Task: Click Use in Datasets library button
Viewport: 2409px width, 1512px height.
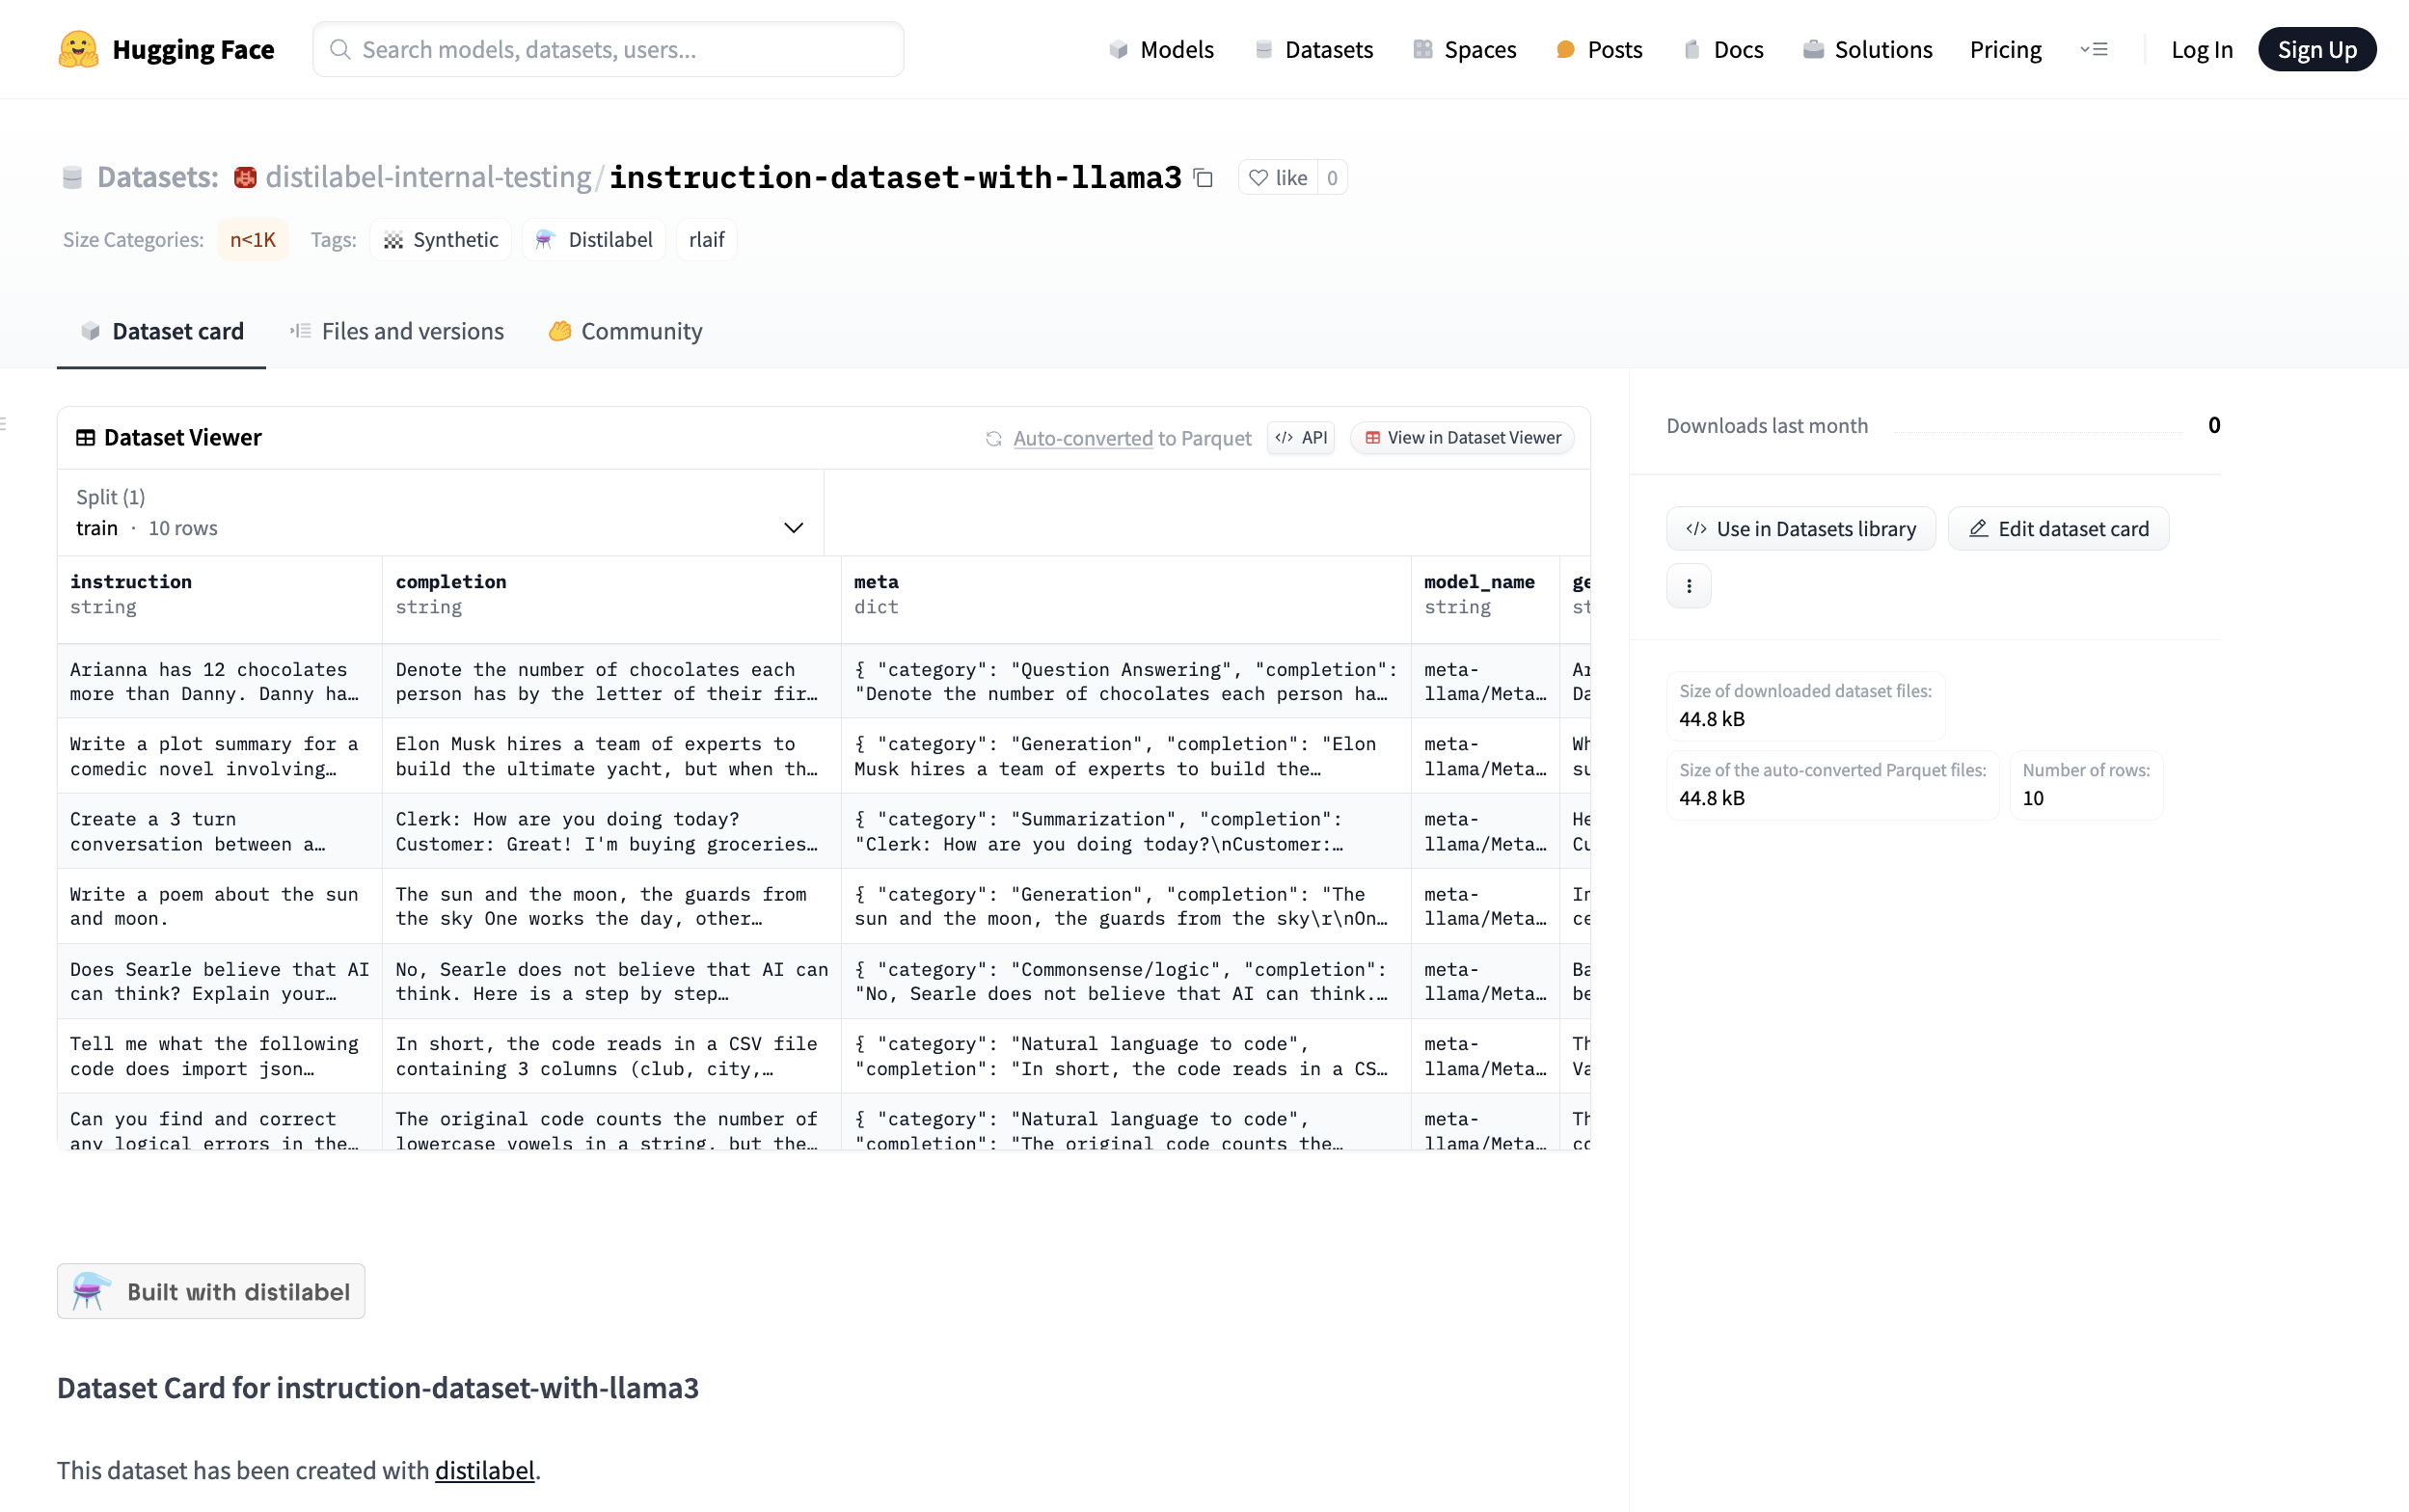Action: click(1801, 529)
